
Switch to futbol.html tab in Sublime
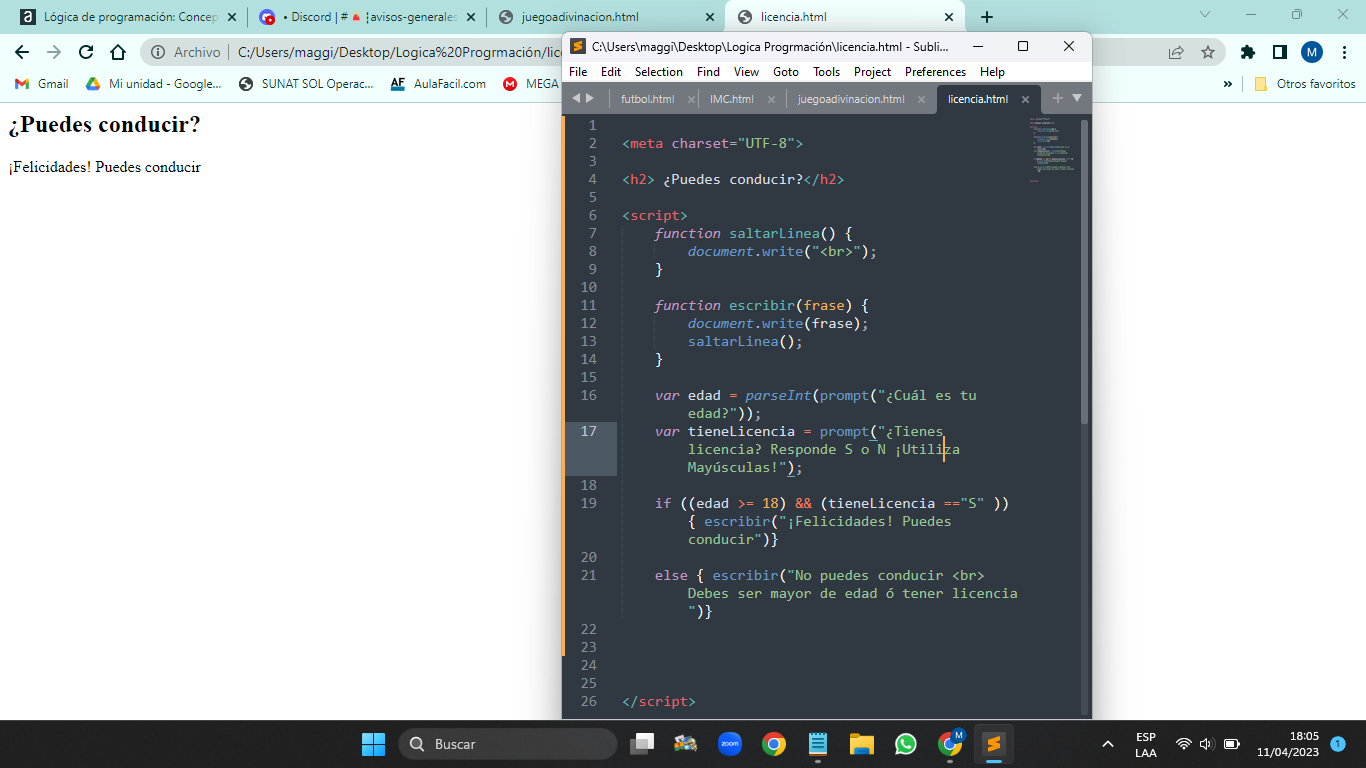pos(648,99)
